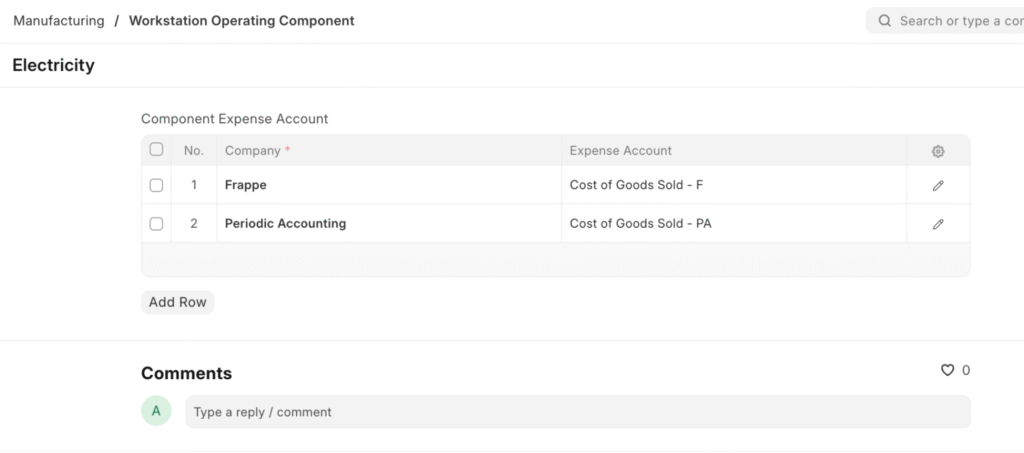Click the user avatar beside the comment box
Image resolution: width=1024 pixels, height=453 pixels.
156,411
